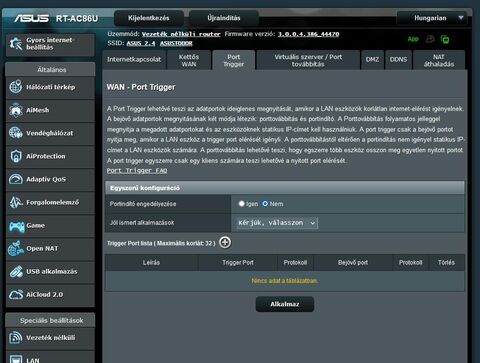Click the firmware version 3.0.0.4.386_44470 link
Screen dimensions: 480x363
[x=309, y=34]
